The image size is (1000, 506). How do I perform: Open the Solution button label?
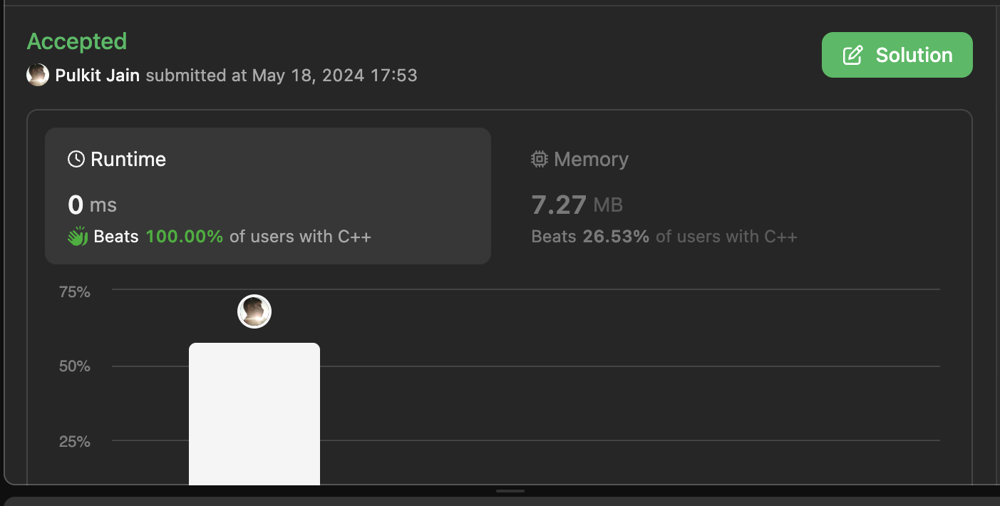pyautogui.click(x=914, y=55)
